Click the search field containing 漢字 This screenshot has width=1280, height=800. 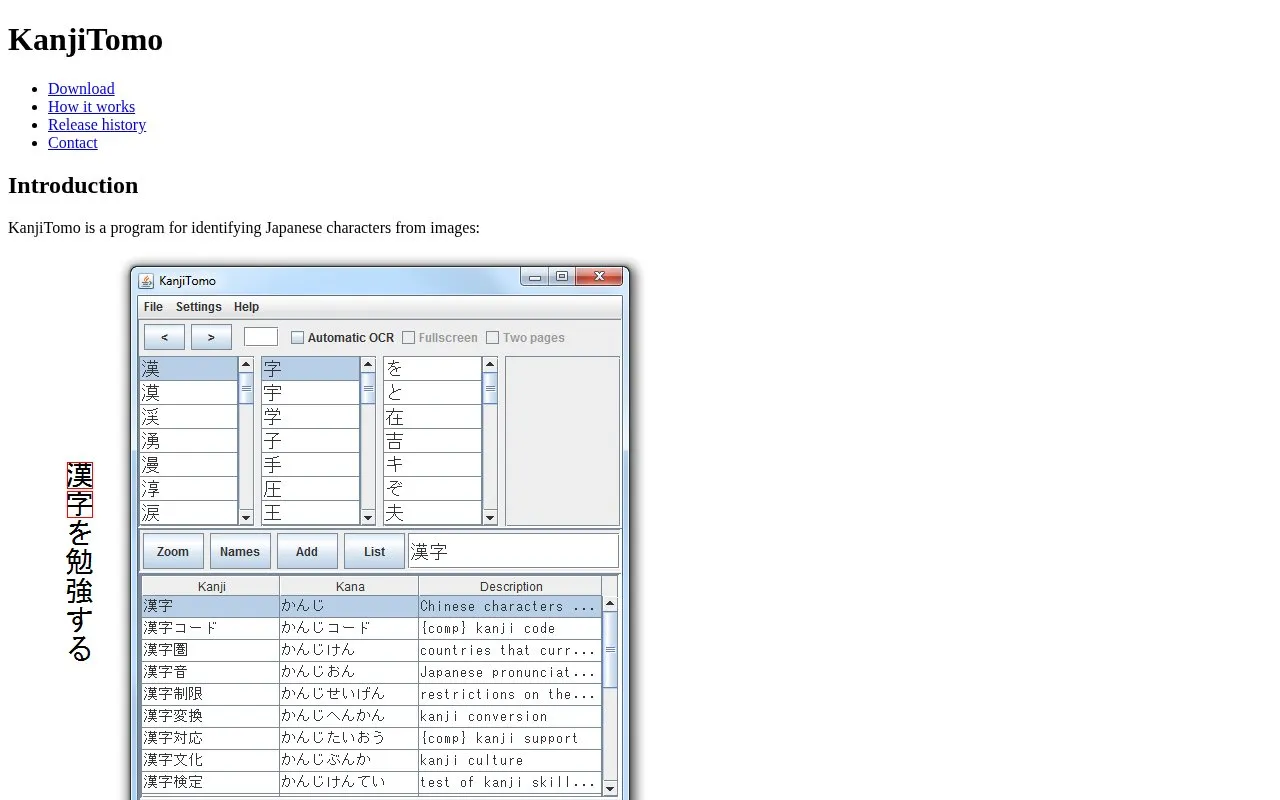click(513, 551)
